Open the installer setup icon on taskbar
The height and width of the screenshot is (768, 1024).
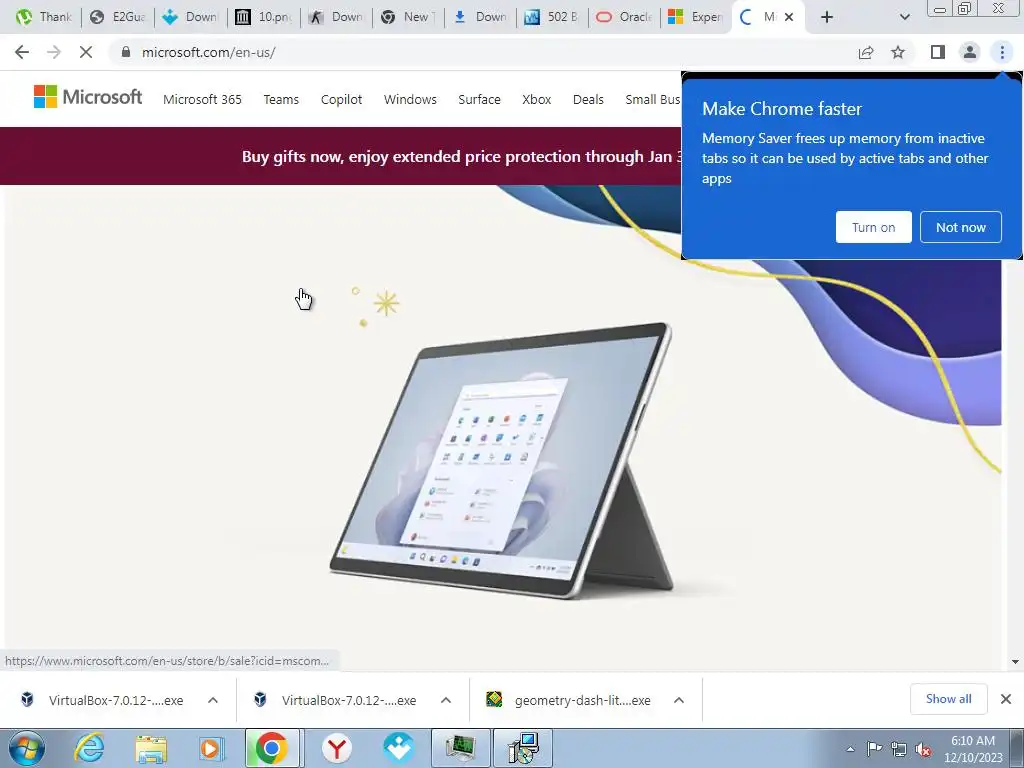click(x=524, y=748)
